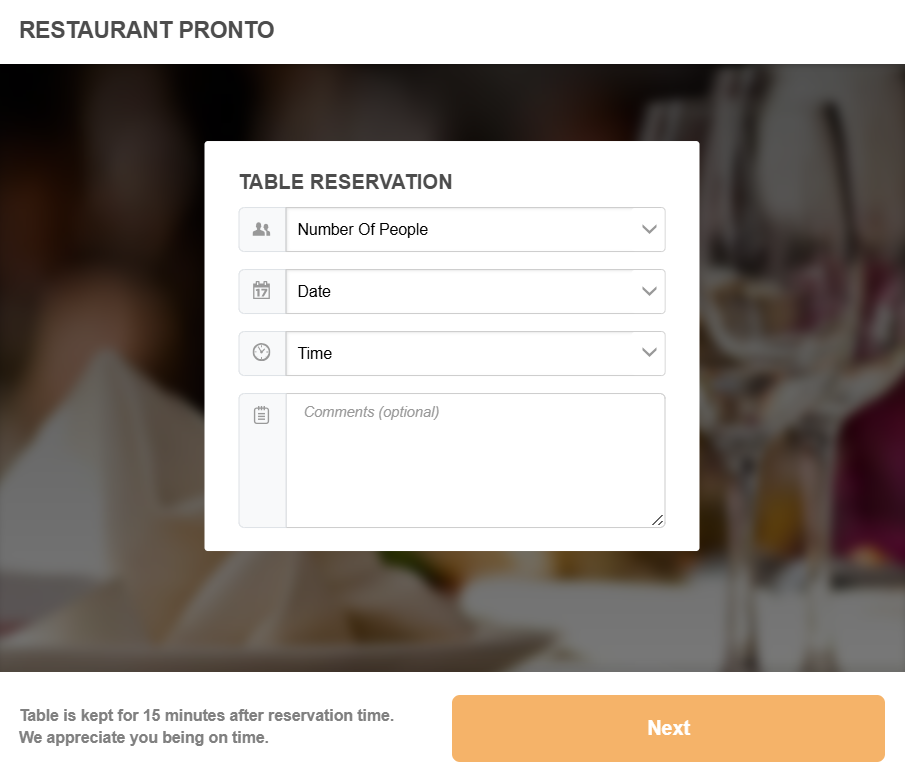Image resolution: width=905 pixels, height=779 pixels.
Task: Click the "Table is kept for 15 minutes" notice
Action: [206, 716]
